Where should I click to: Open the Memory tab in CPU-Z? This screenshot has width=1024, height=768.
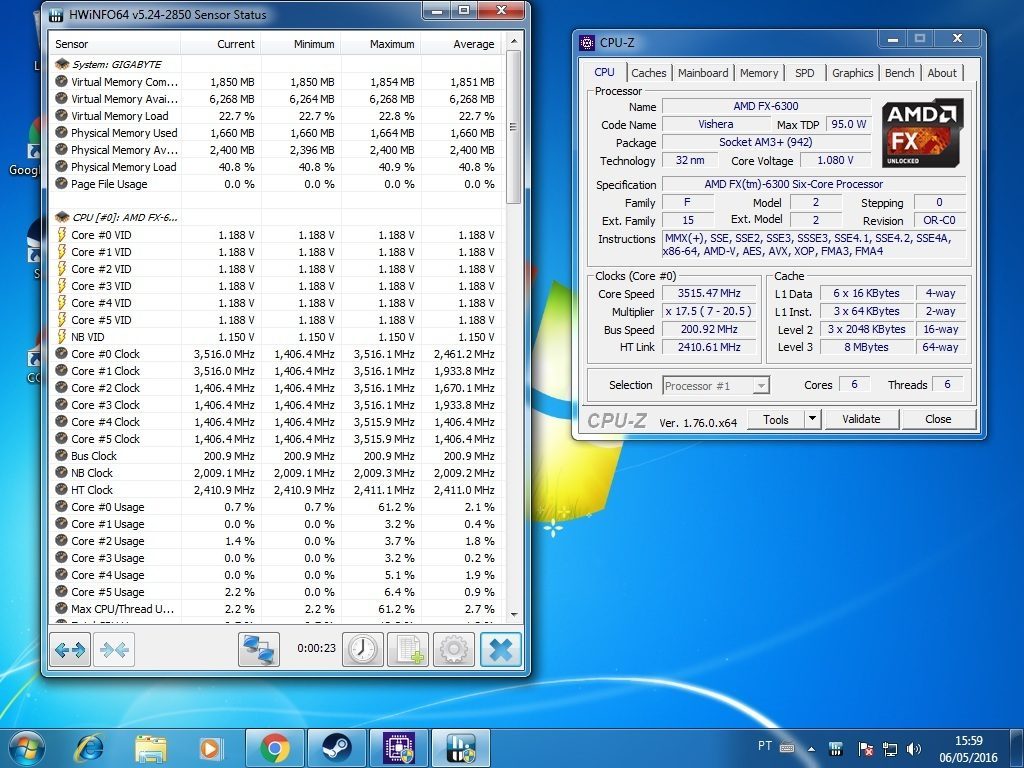coord(759,73)
